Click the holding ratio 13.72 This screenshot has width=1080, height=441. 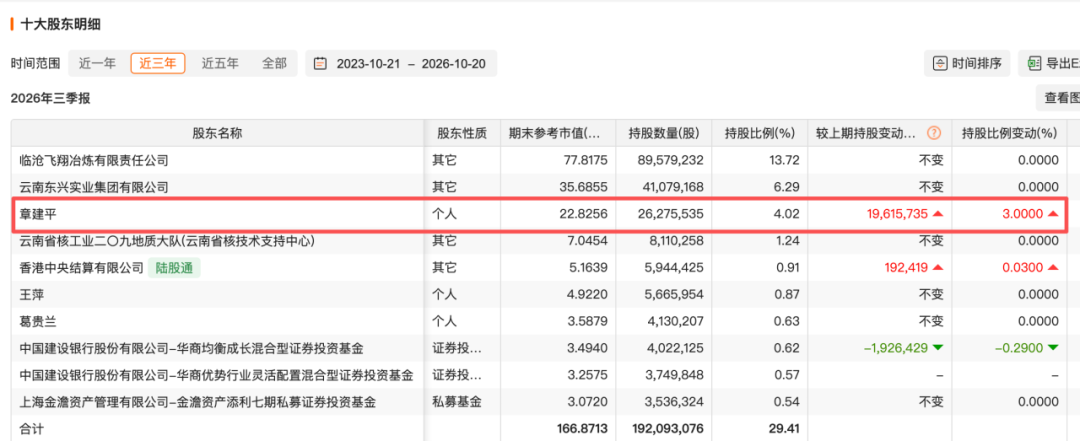[785, 161]
